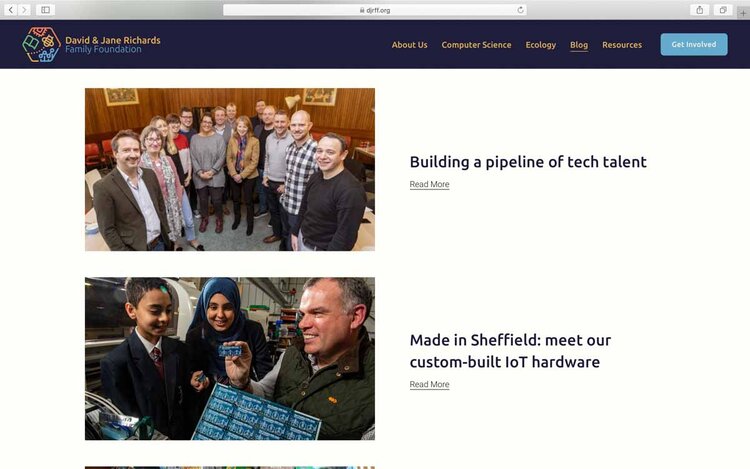This screenshot has height=469, width=750.
Task: Open the Ecology menu item
Action: coord(540,44)
